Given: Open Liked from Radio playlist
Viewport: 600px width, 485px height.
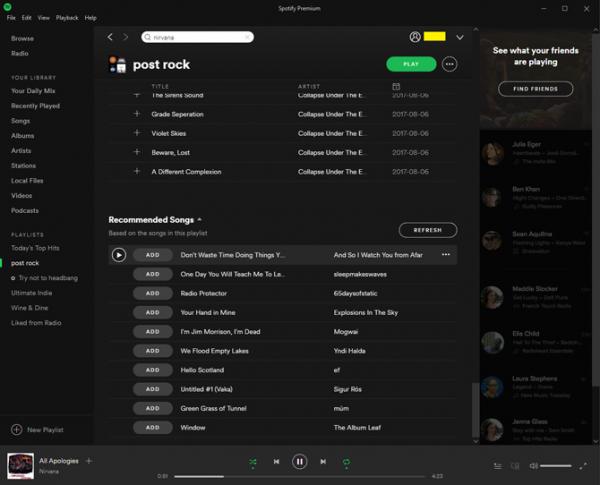Looking at the screenshot, I should pos(36,322).
